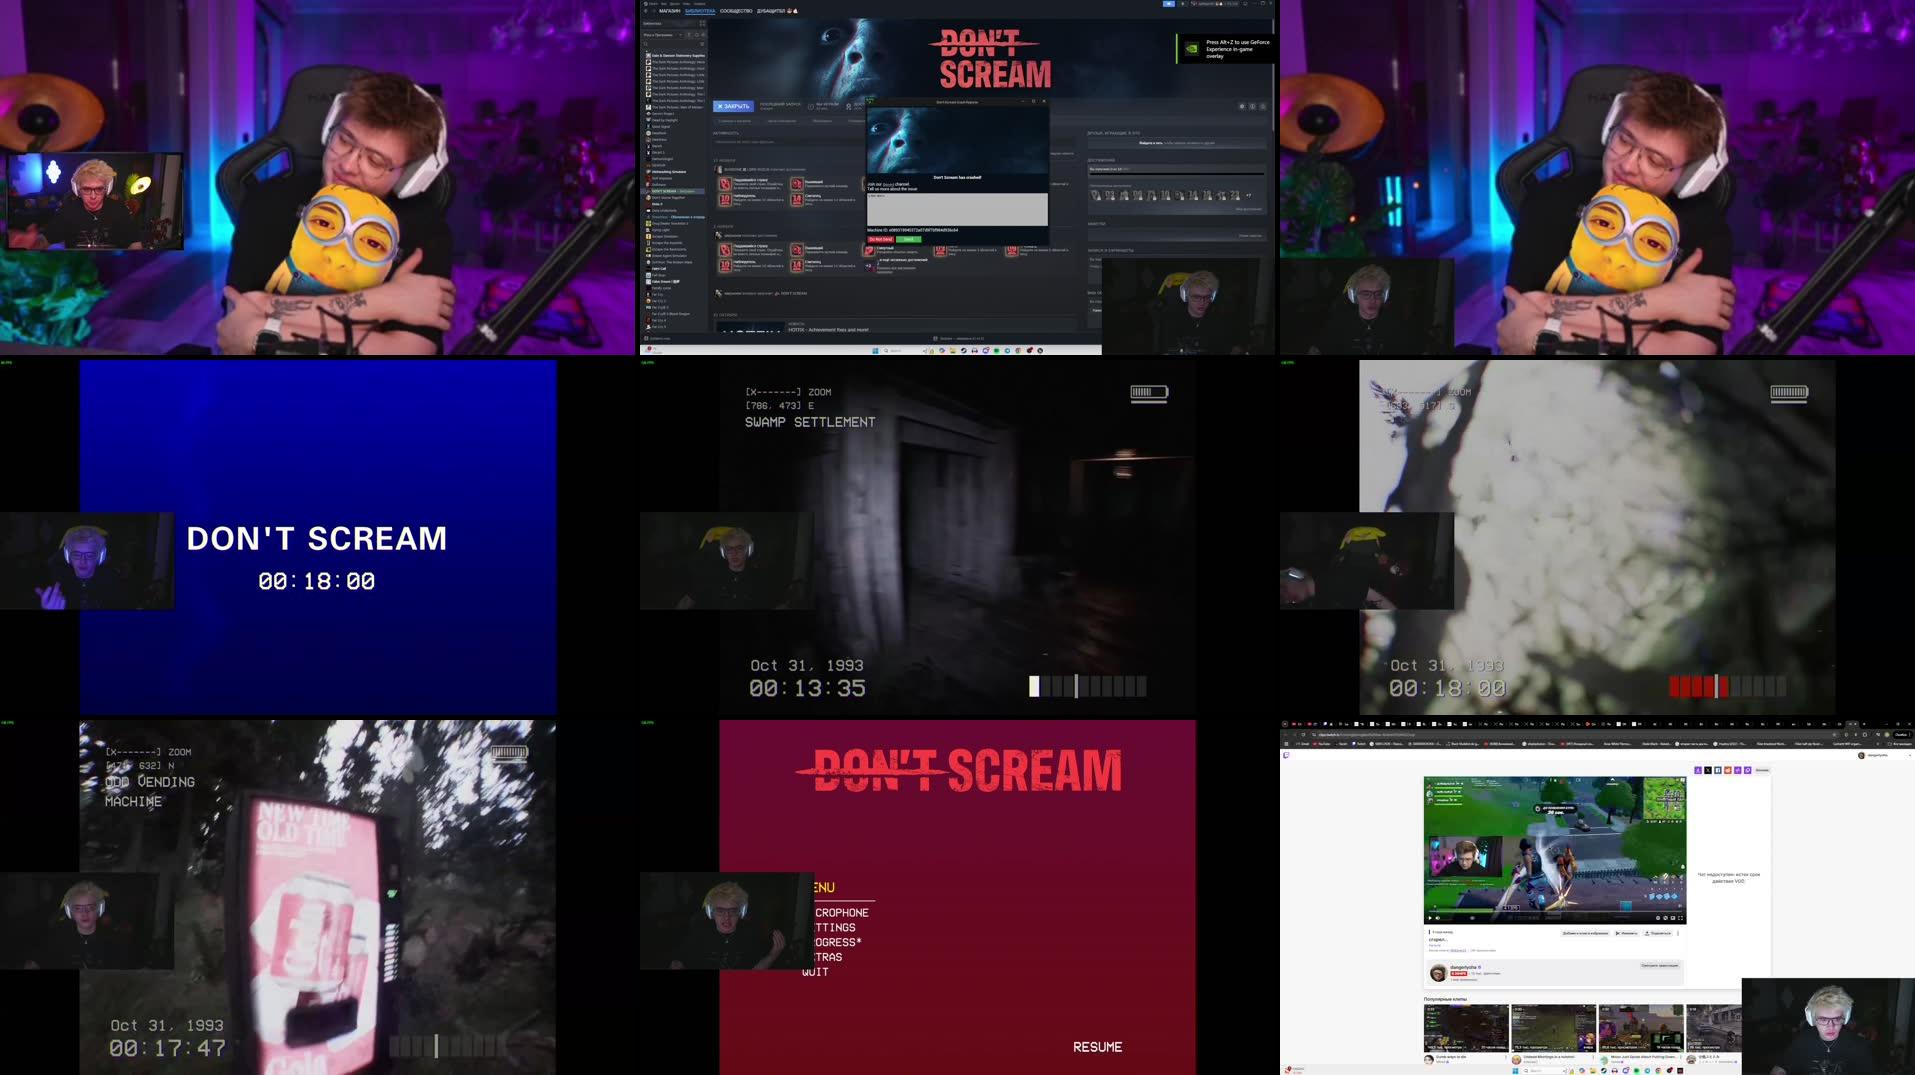Open the СООБЩЕСТВО tab in Steam

point(736,11)
